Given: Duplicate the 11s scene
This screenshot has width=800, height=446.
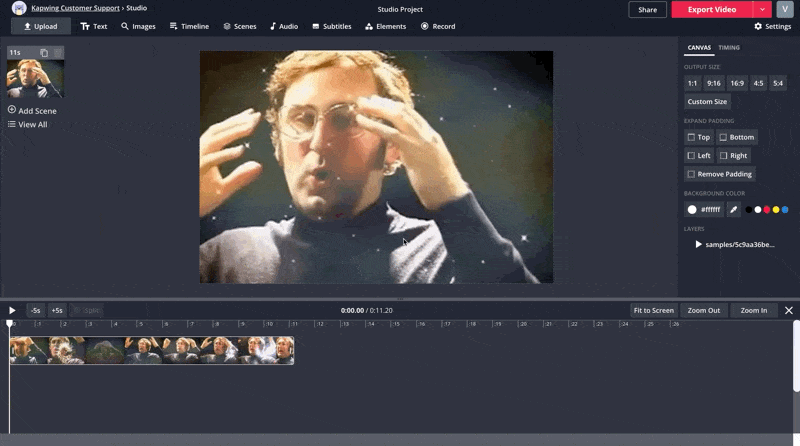Looking at the screenshot, I should (x=44, y=52).
